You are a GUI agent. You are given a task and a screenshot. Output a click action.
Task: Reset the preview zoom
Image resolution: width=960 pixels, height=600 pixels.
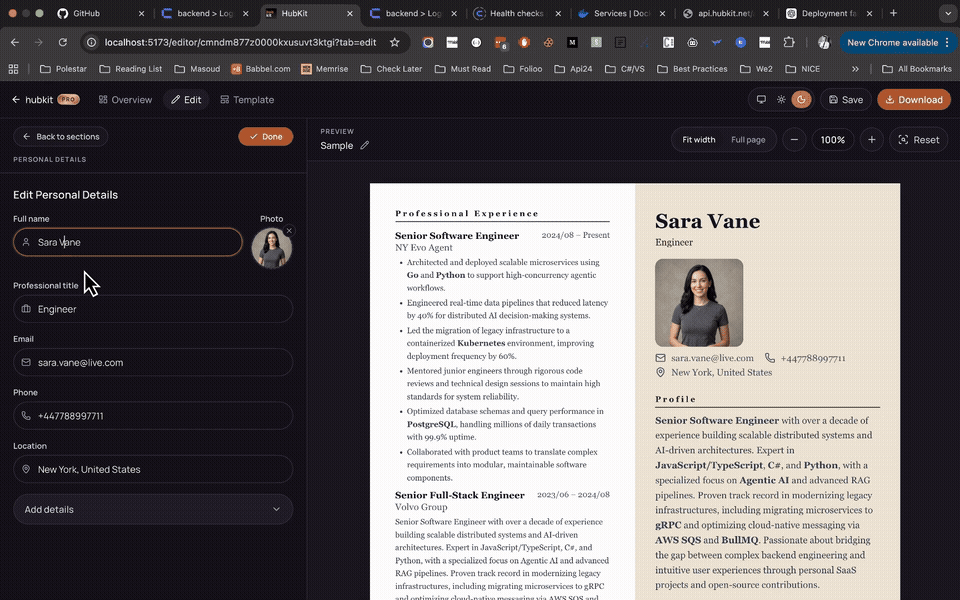[x=918, y=140]
